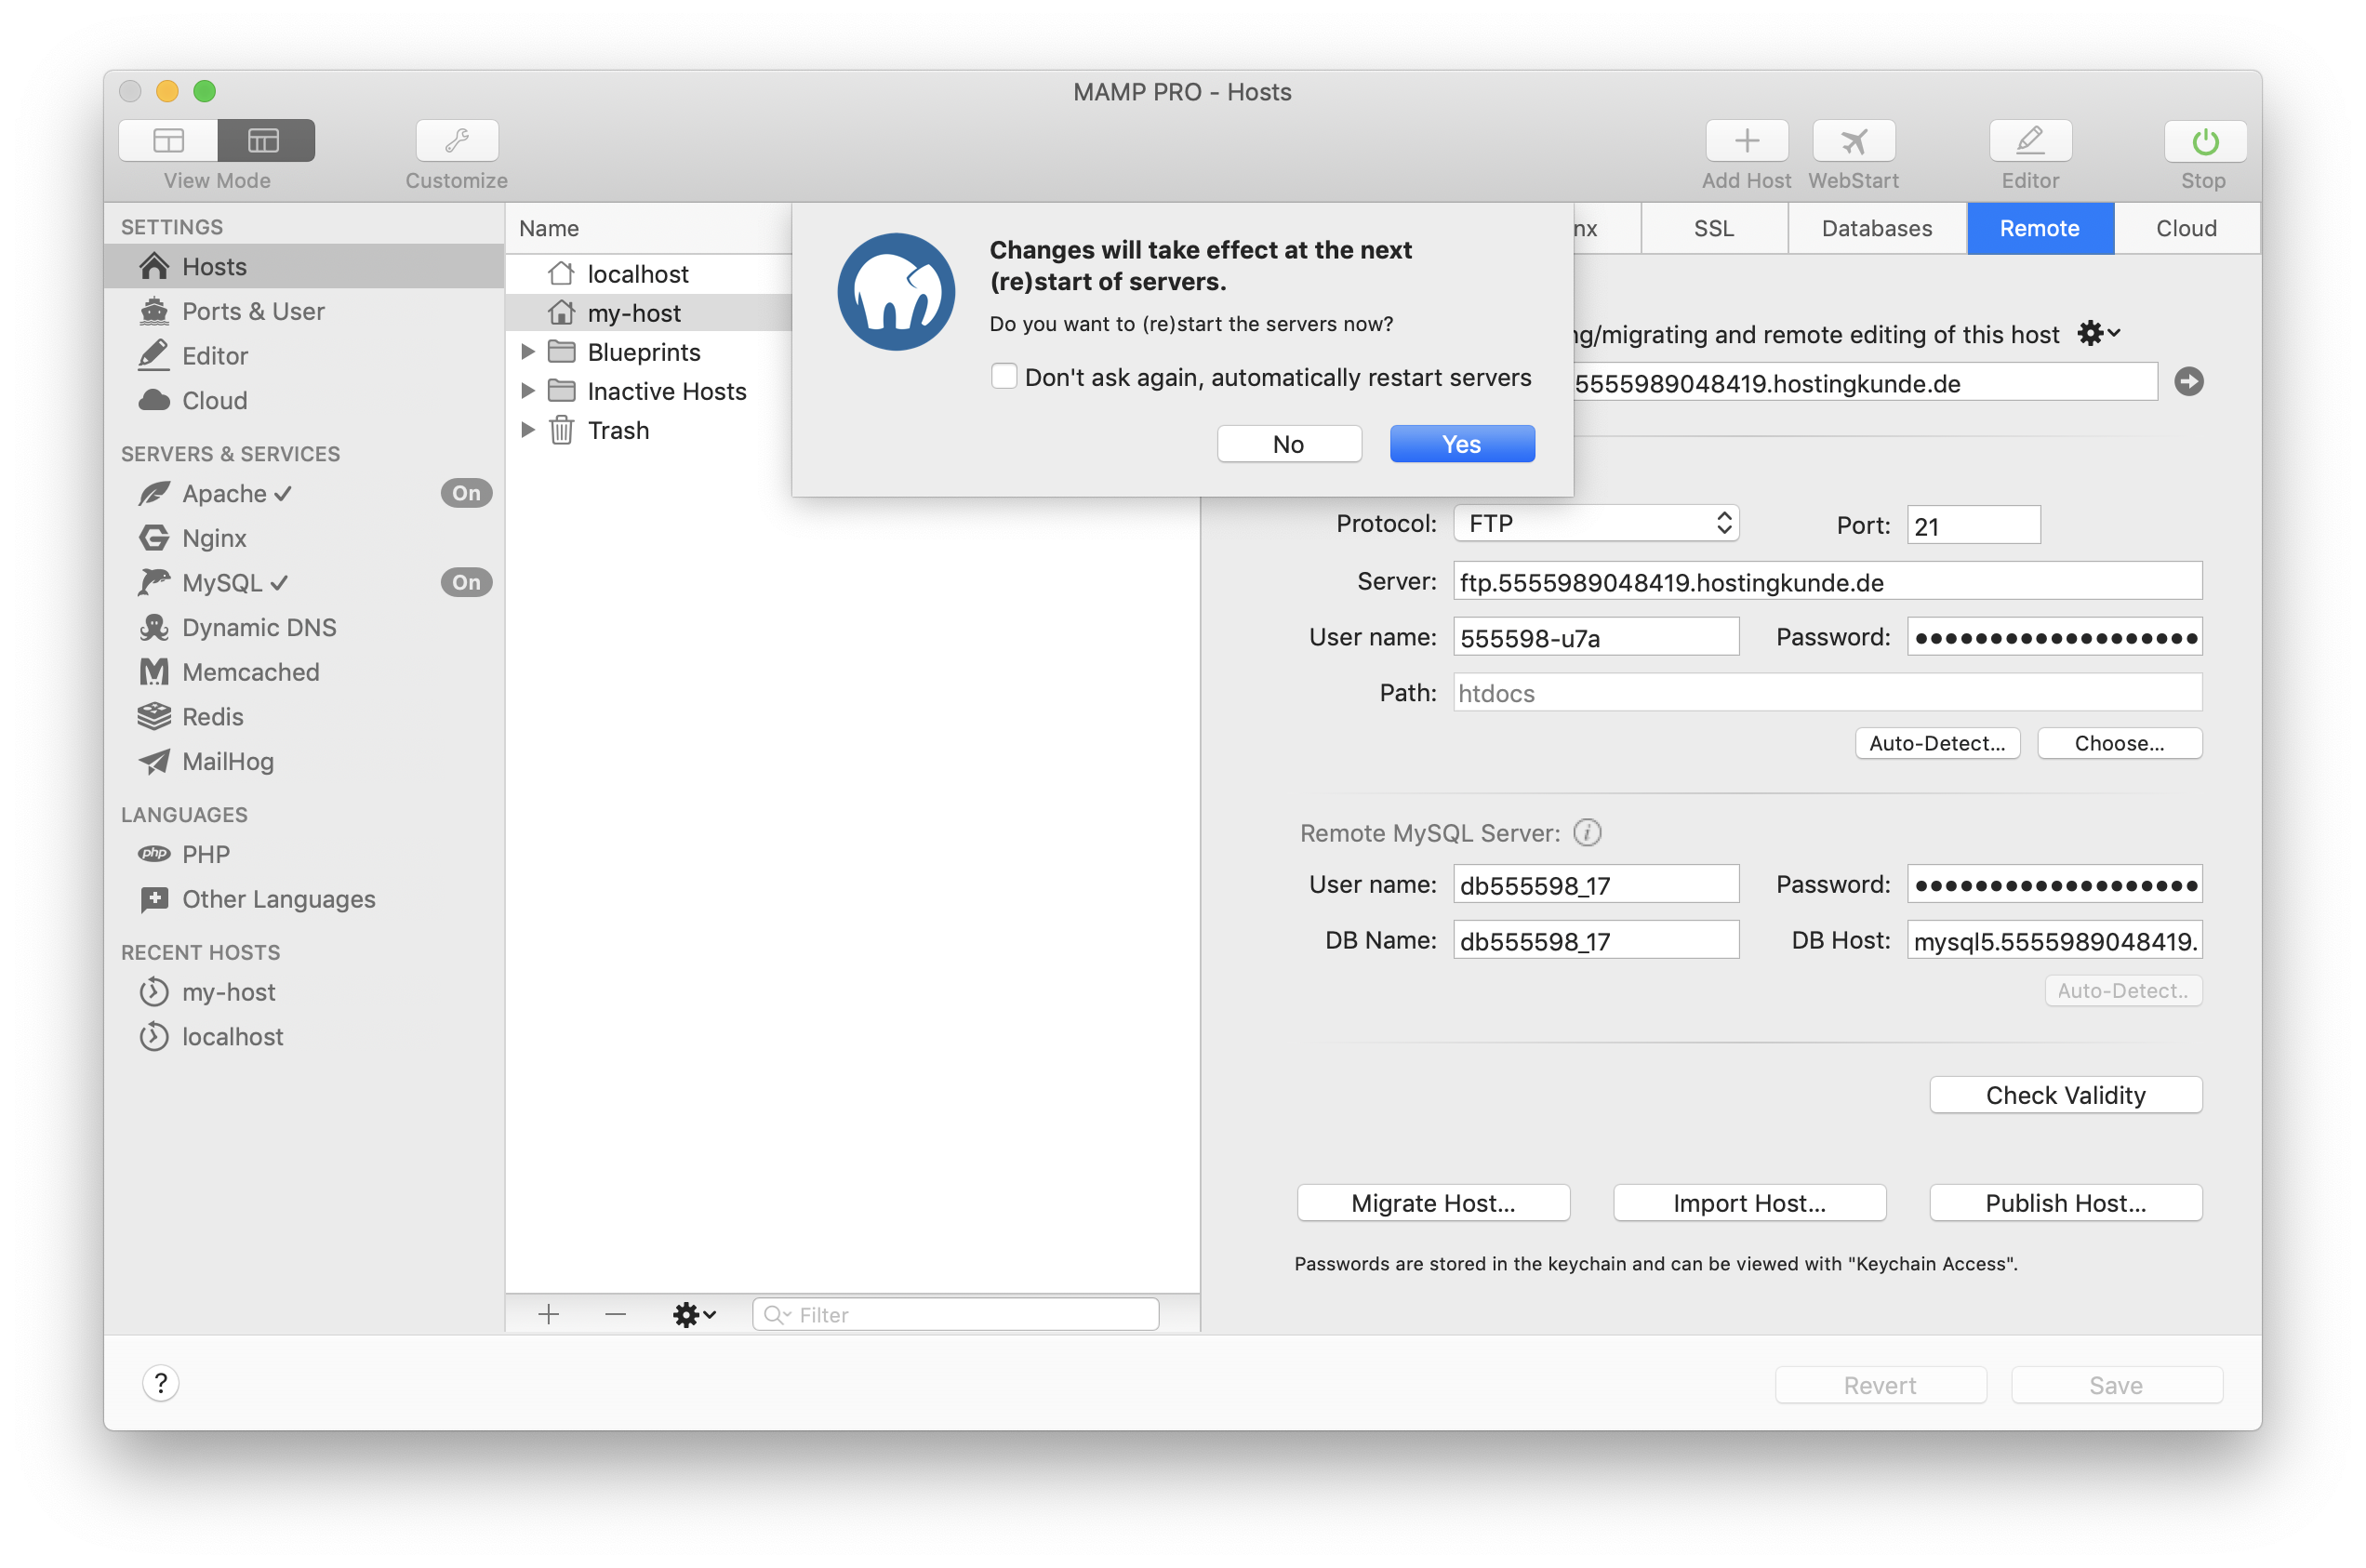The image size is (2366, 1568).
Task: Open WebStart via the airplane icon
Action: click(1852, 141)
